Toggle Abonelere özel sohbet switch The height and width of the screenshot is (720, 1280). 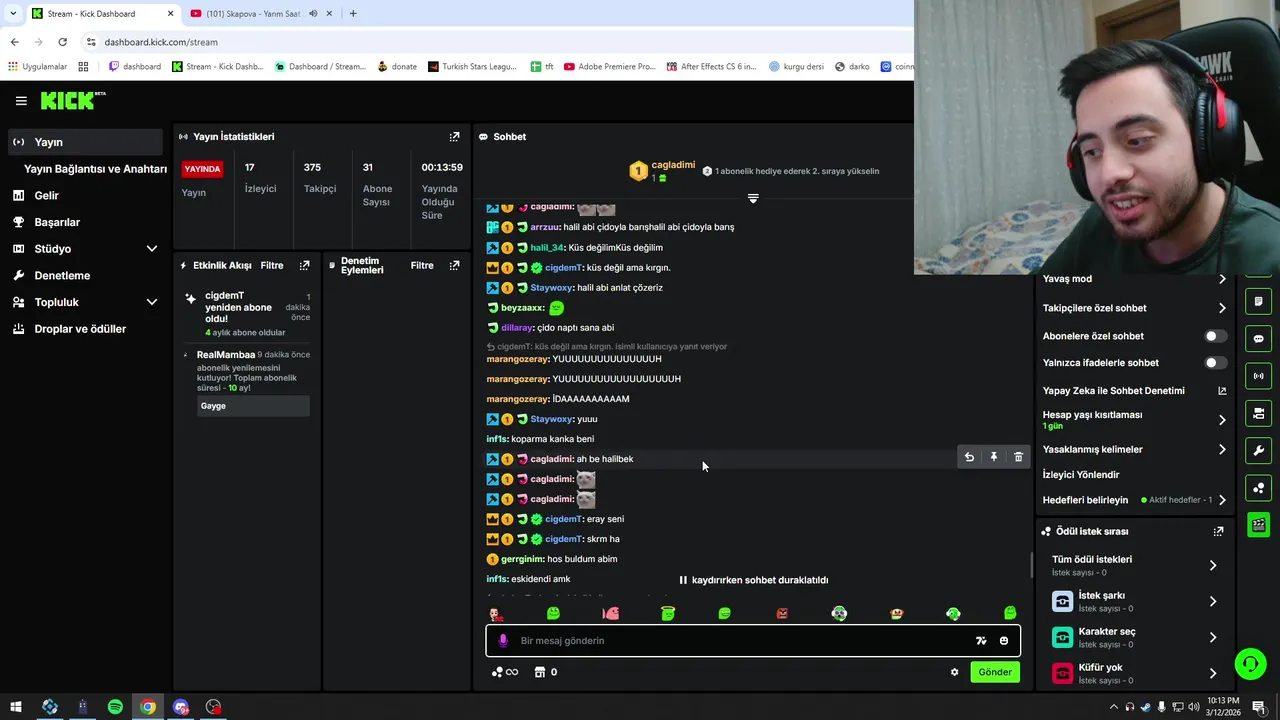[x=1216, y=336]
